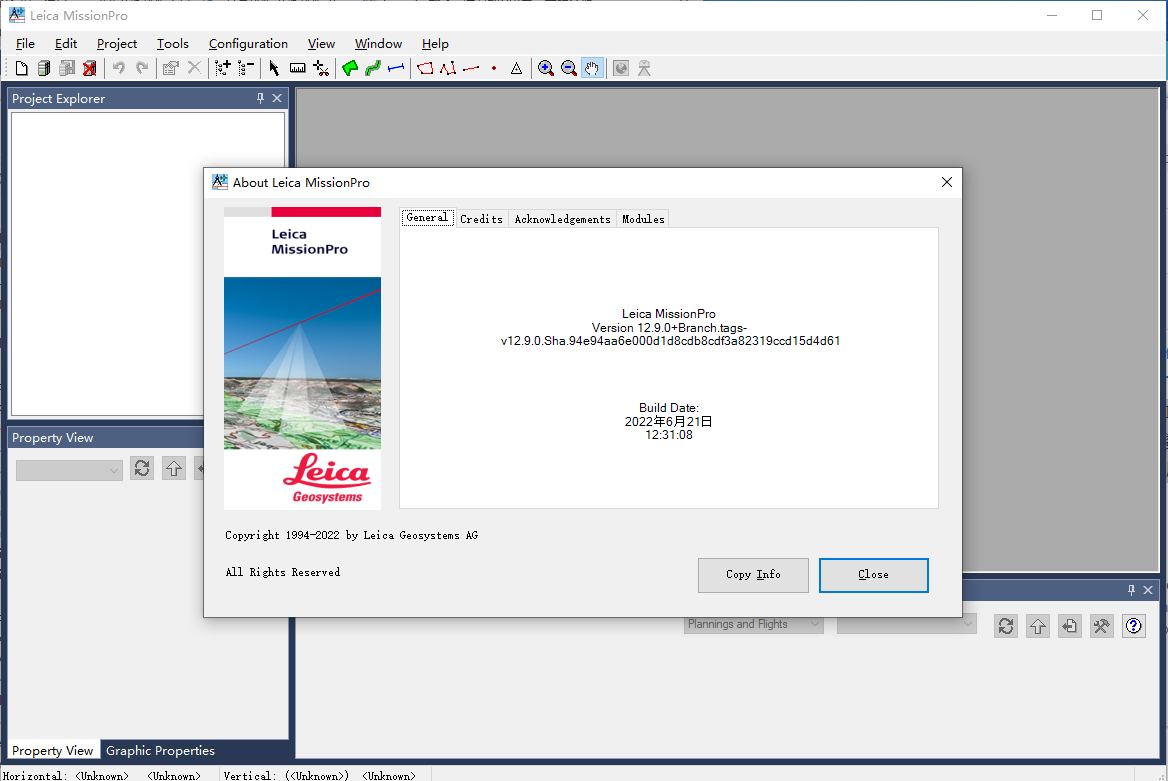The height and width of the screenshot is (781, 1168).
Task: Switch to the Credits tab
Action: tap(481, 218)
